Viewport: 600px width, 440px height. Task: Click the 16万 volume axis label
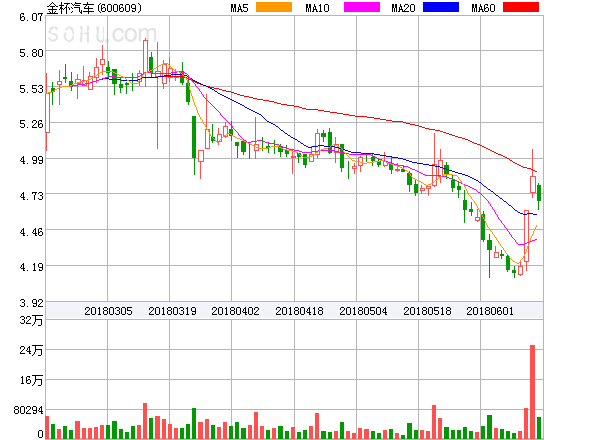[31, 380]
